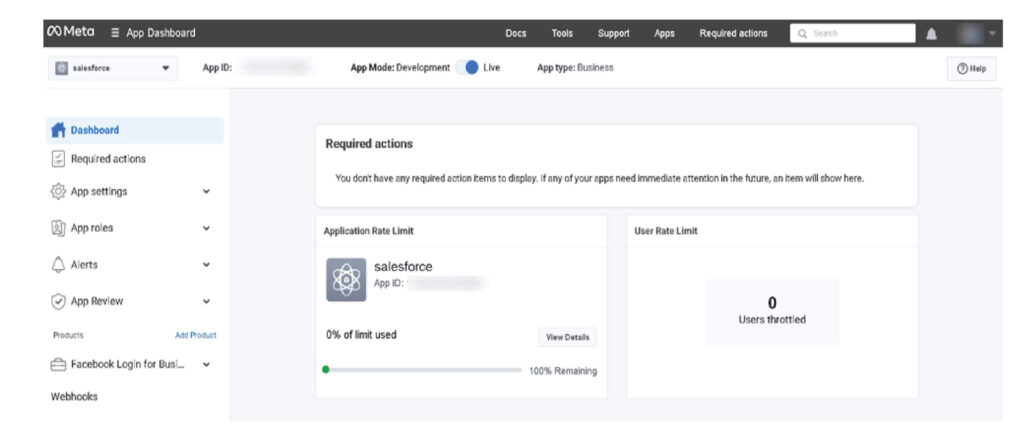Click the Help button
Image resolution: width=1024 pixels, height=439 pixels.
coord(971,69)
